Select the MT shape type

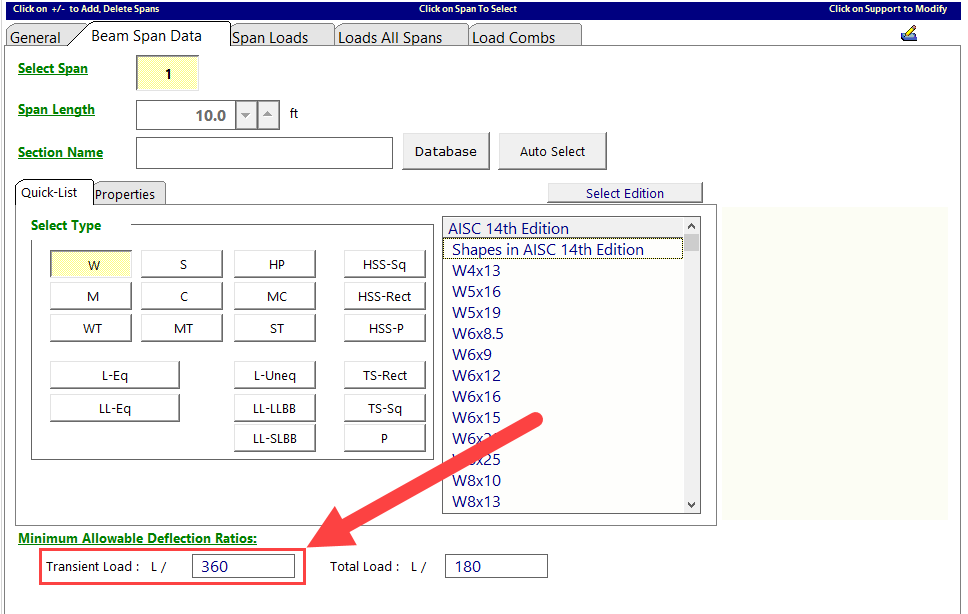182,329
